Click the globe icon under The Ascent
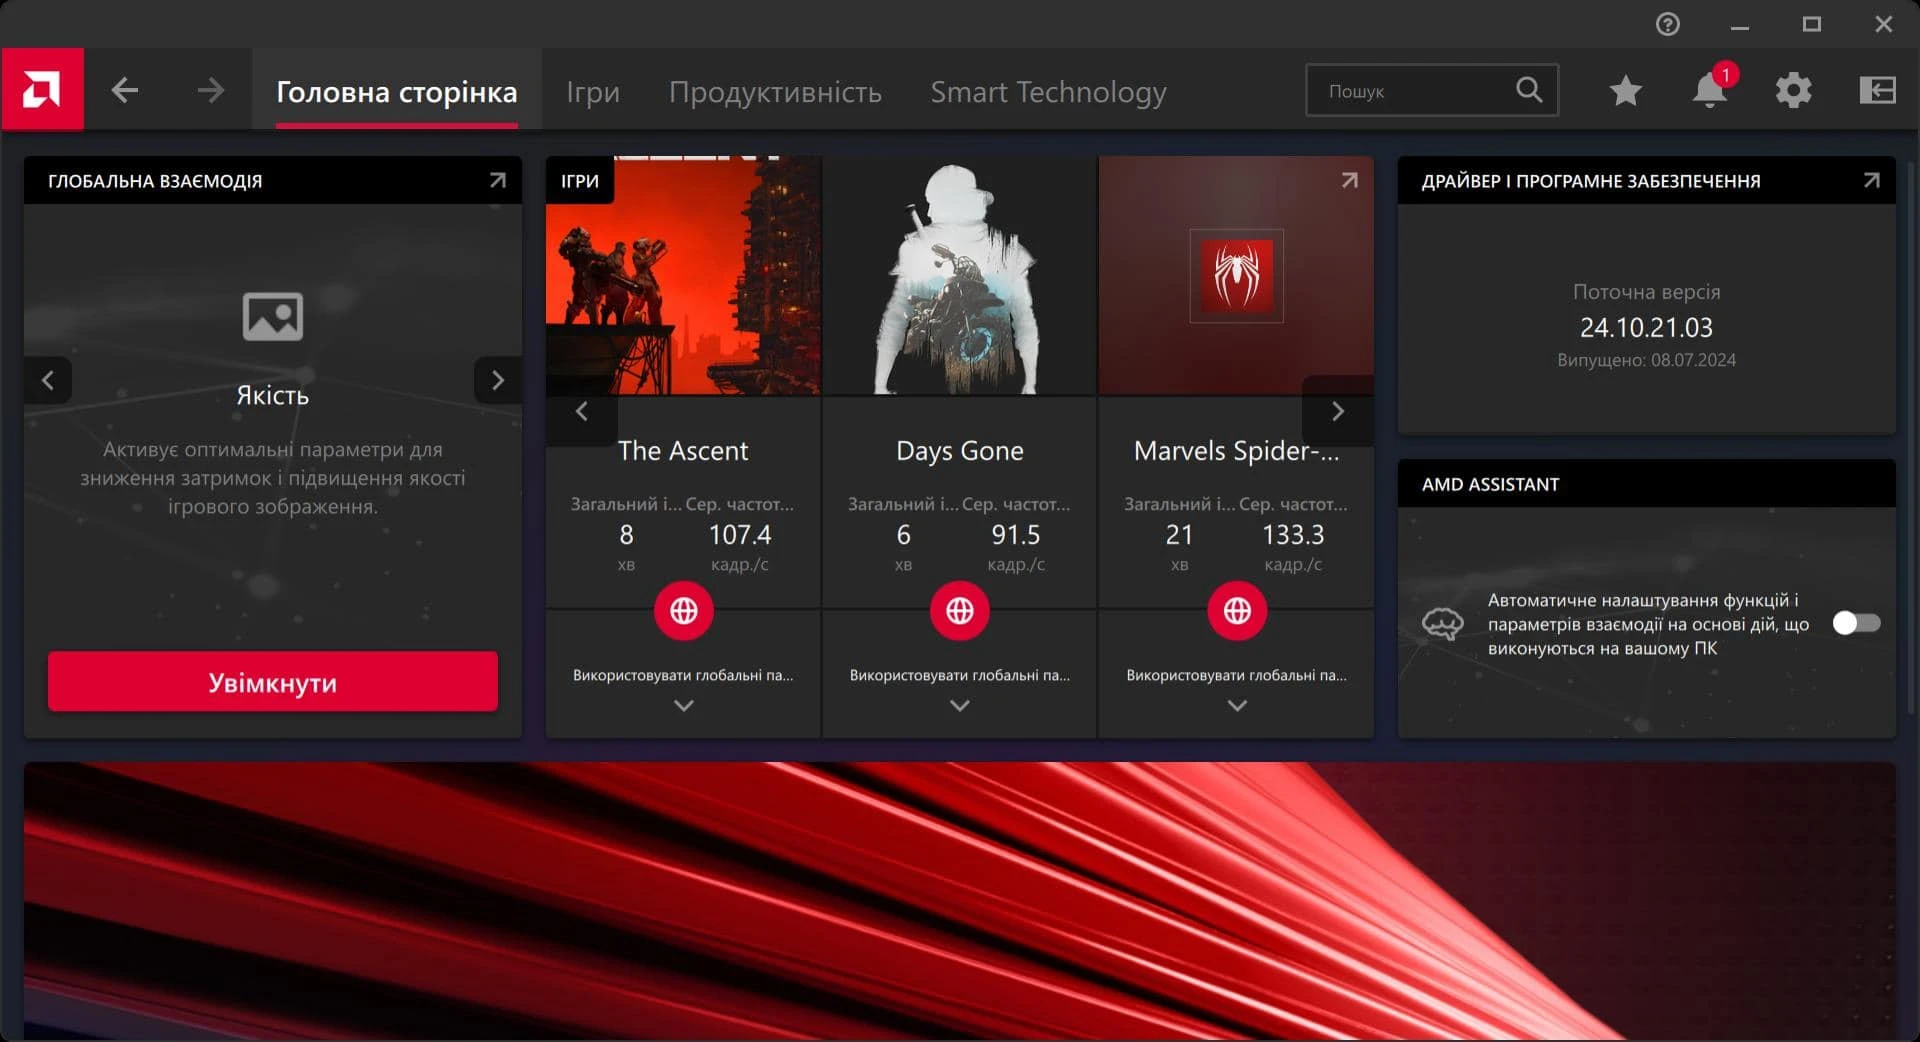This screenshot has height=1042, width=1920. [x=683, y=611]
